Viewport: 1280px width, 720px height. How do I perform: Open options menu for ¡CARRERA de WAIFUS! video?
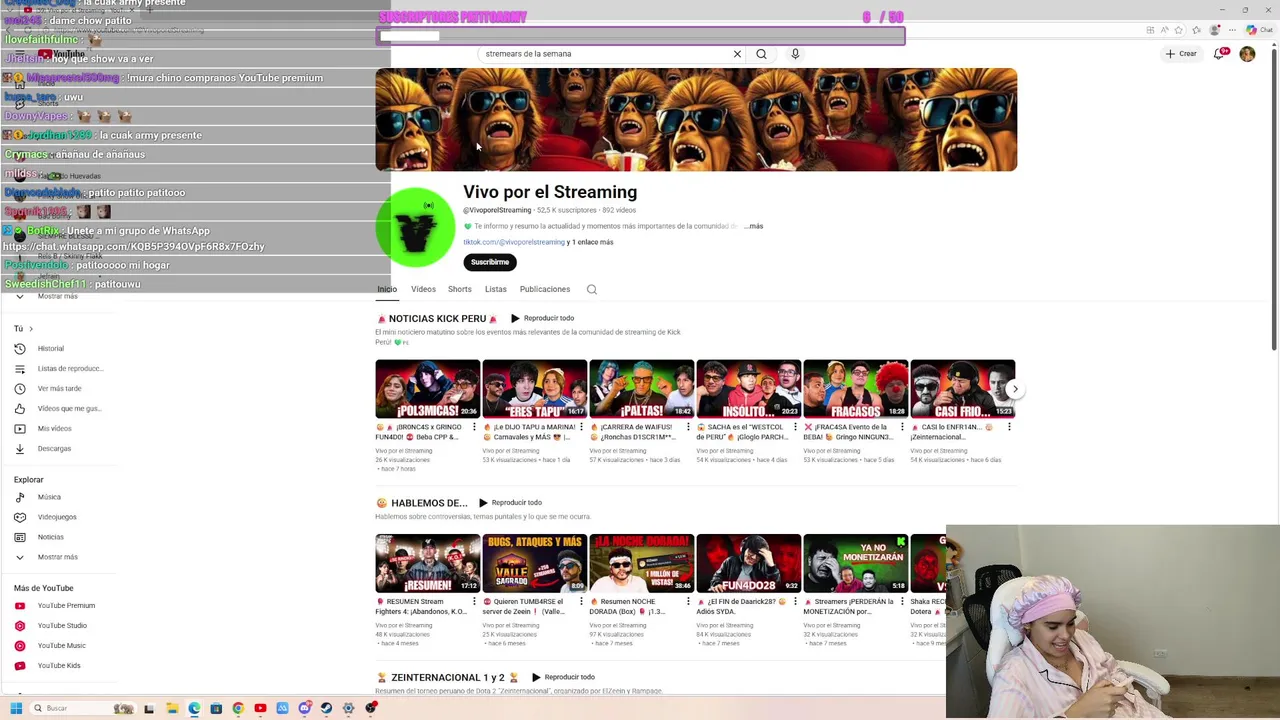(x=688, y=427)
